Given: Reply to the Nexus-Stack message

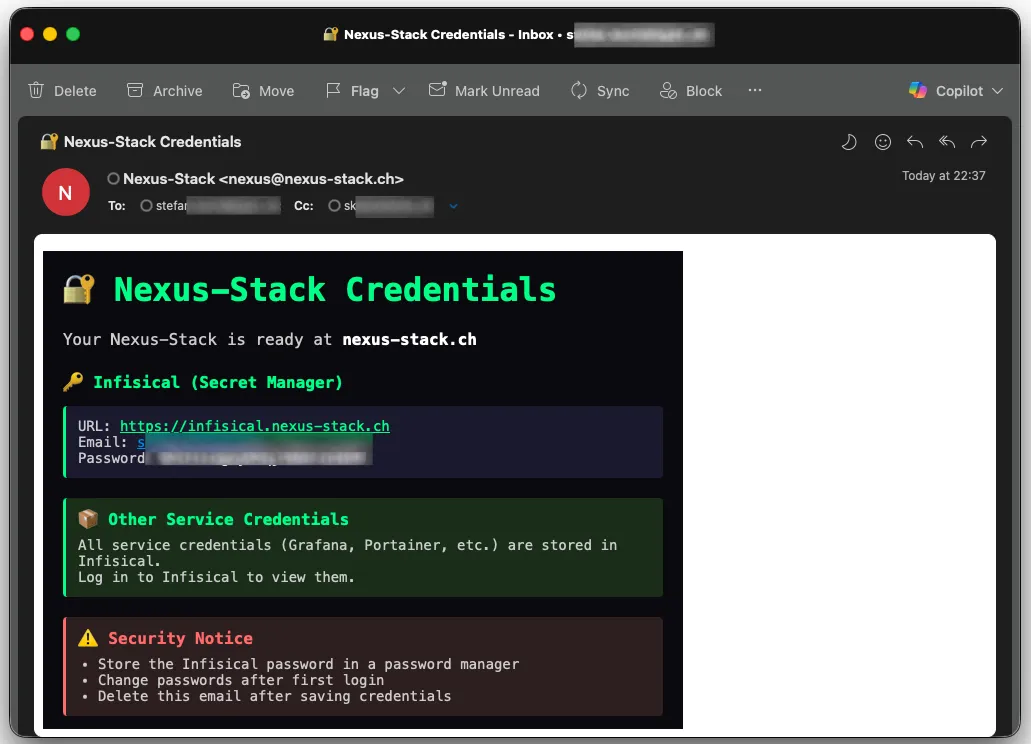Looking at the screenshot, I should click(914, 142).
